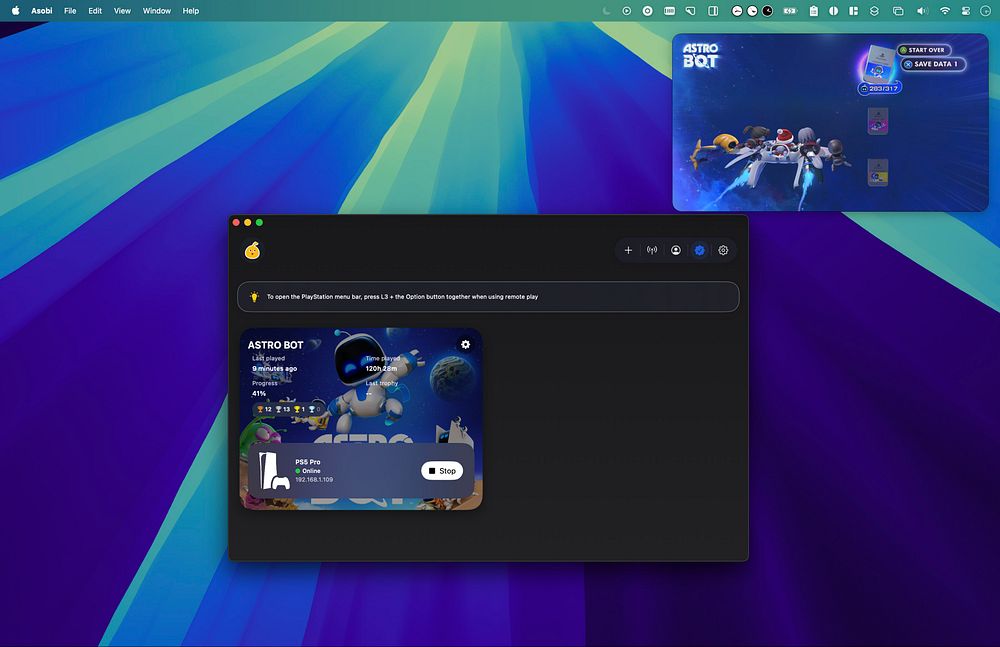Open the View menu
1000x647 pixels.
click(x=122, y=11)
